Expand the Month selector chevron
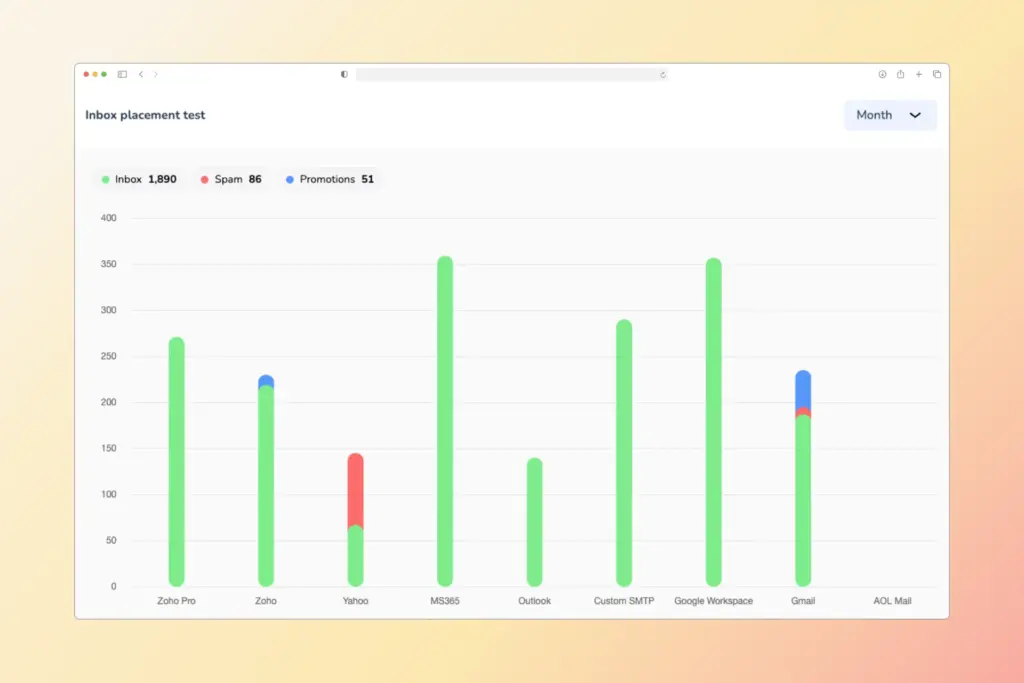This screenshot has width=1024, height=683. click(x=916, y=115)
